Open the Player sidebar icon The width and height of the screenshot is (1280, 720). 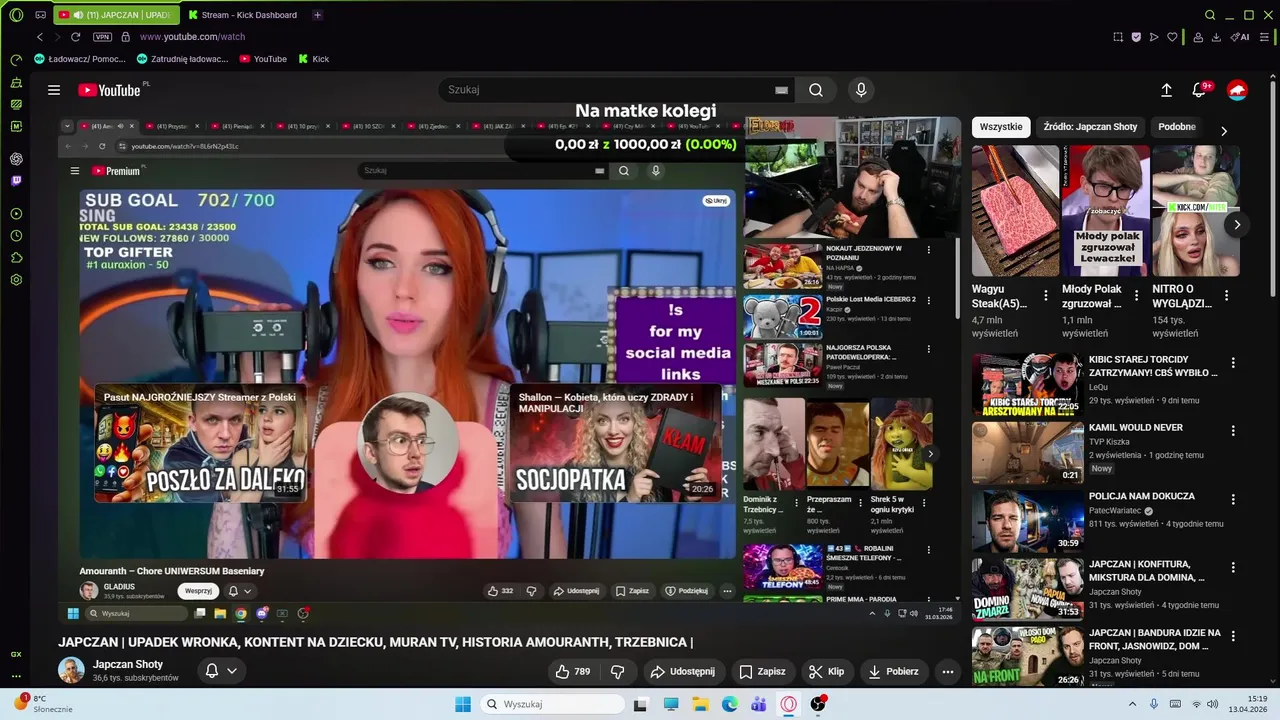tap(16, 214)
